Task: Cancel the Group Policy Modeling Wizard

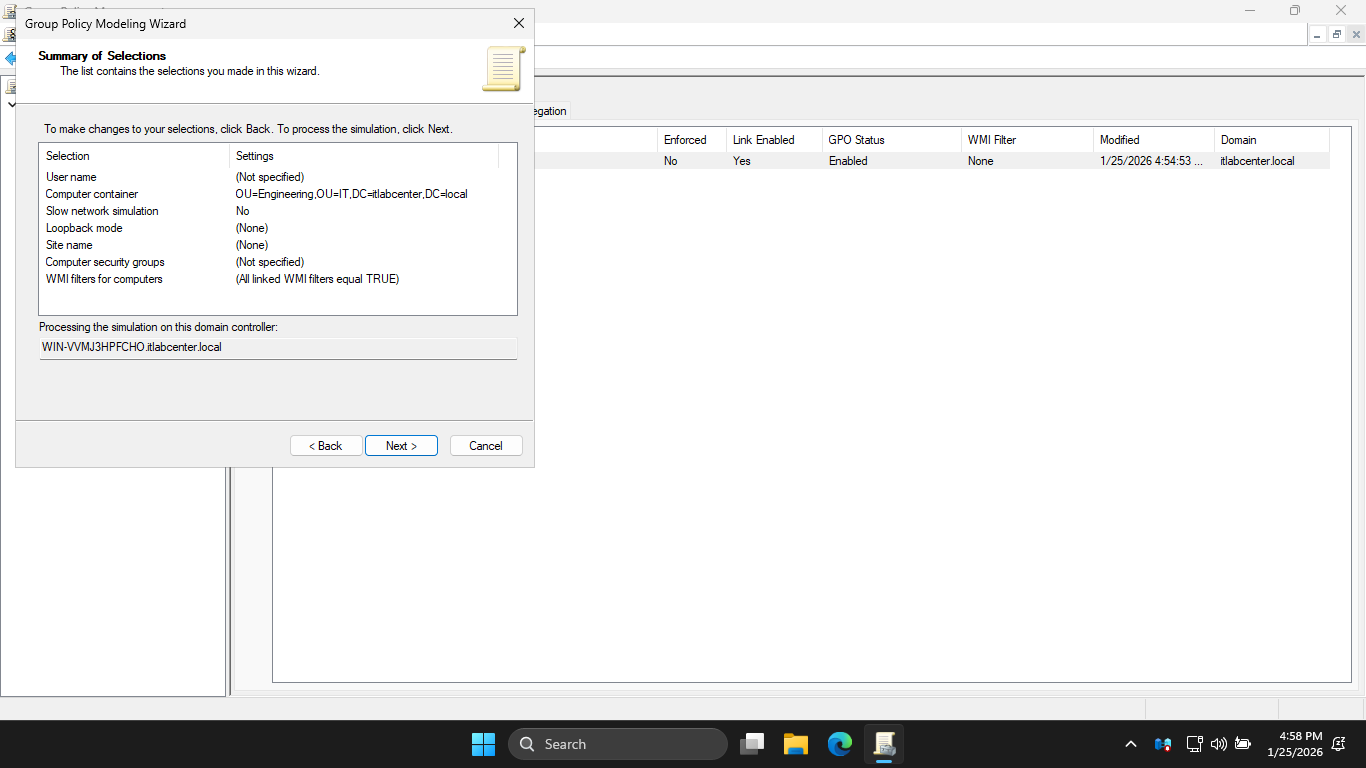Action: (486, 446)
